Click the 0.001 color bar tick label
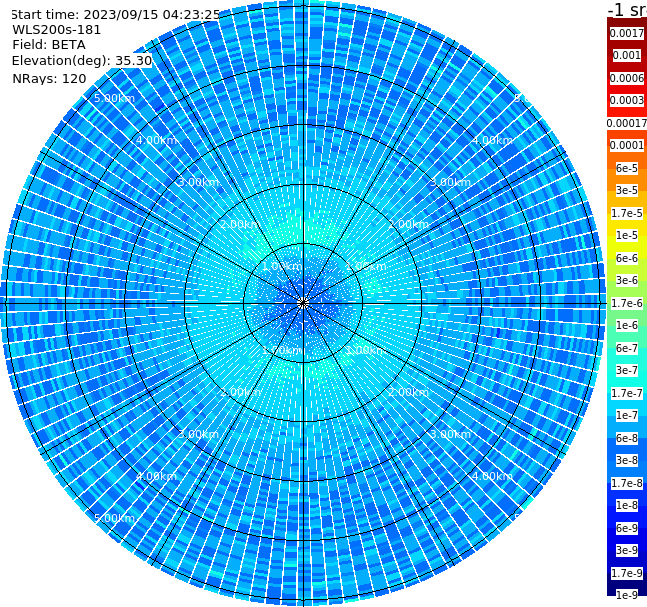Screen dimensions: 647x607 [627, 55]
